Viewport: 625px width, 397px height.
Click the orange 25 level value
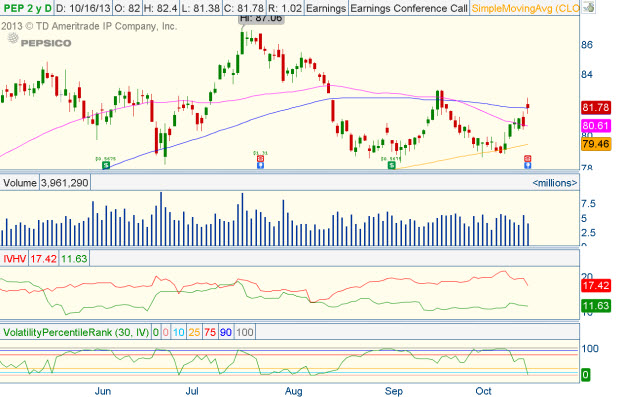pyautogui.click(x=194, y=332)
